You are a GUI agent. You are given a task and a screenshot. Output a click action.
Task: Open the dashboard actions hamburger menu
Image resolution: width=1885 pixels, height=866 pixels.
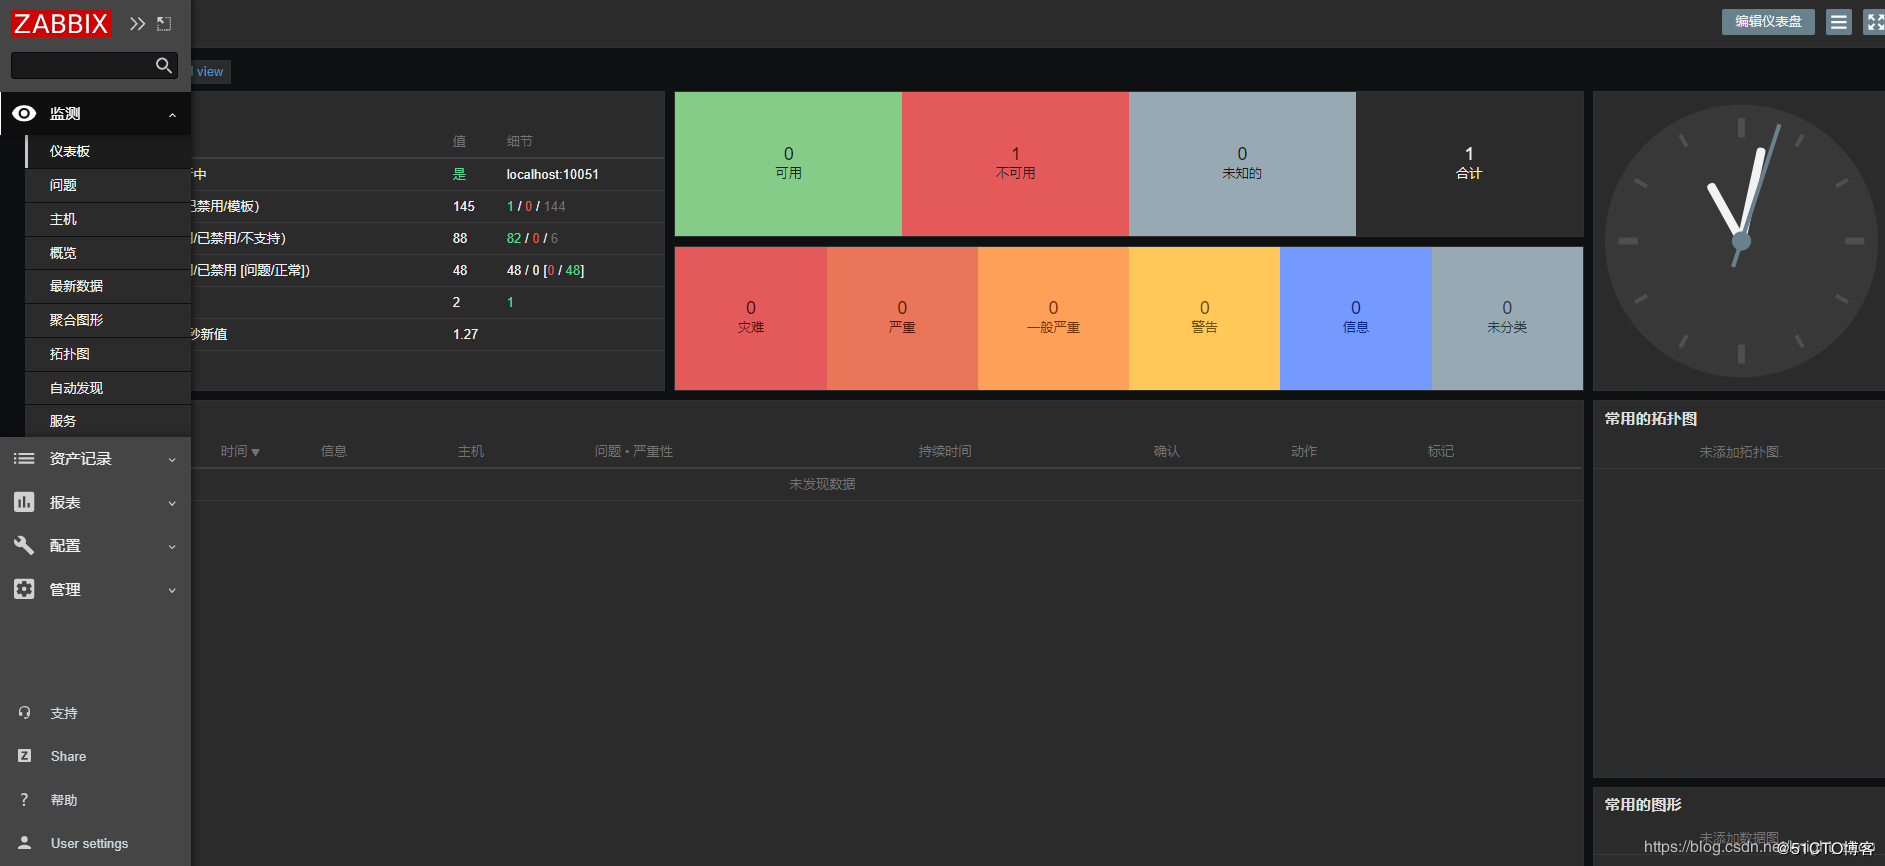[1838, 22]
